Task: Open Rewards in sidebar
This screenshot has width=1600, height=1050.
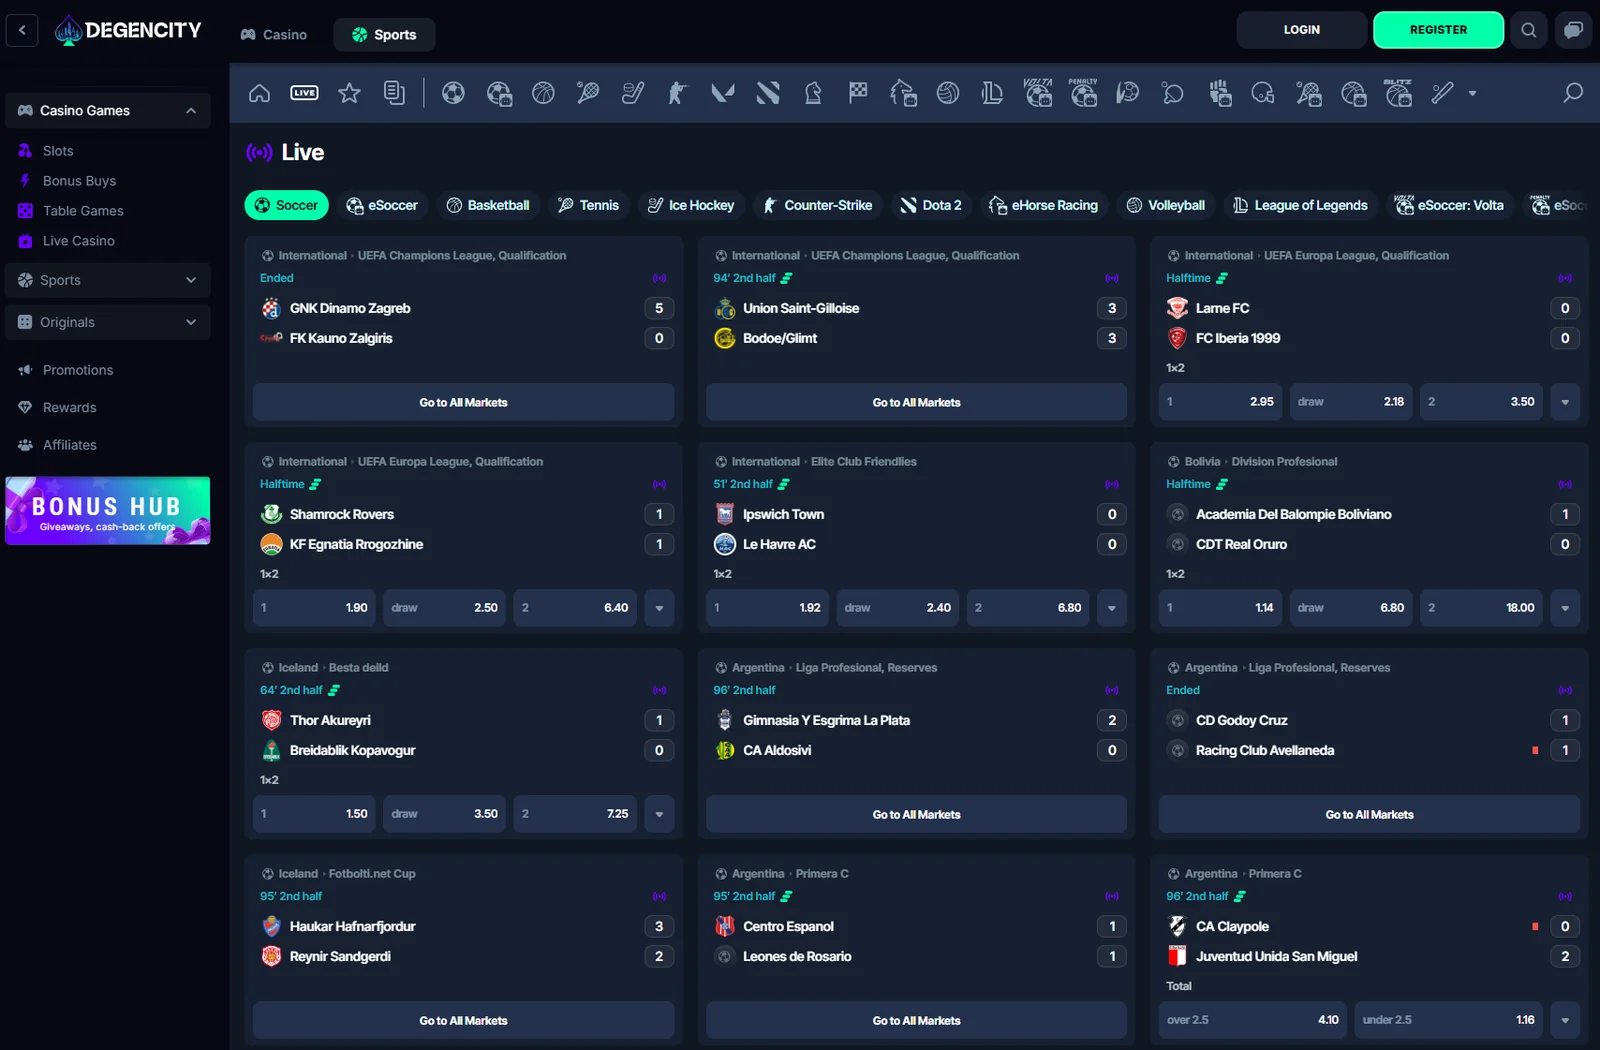Action: pyautogui.click(x=70, y=408)
